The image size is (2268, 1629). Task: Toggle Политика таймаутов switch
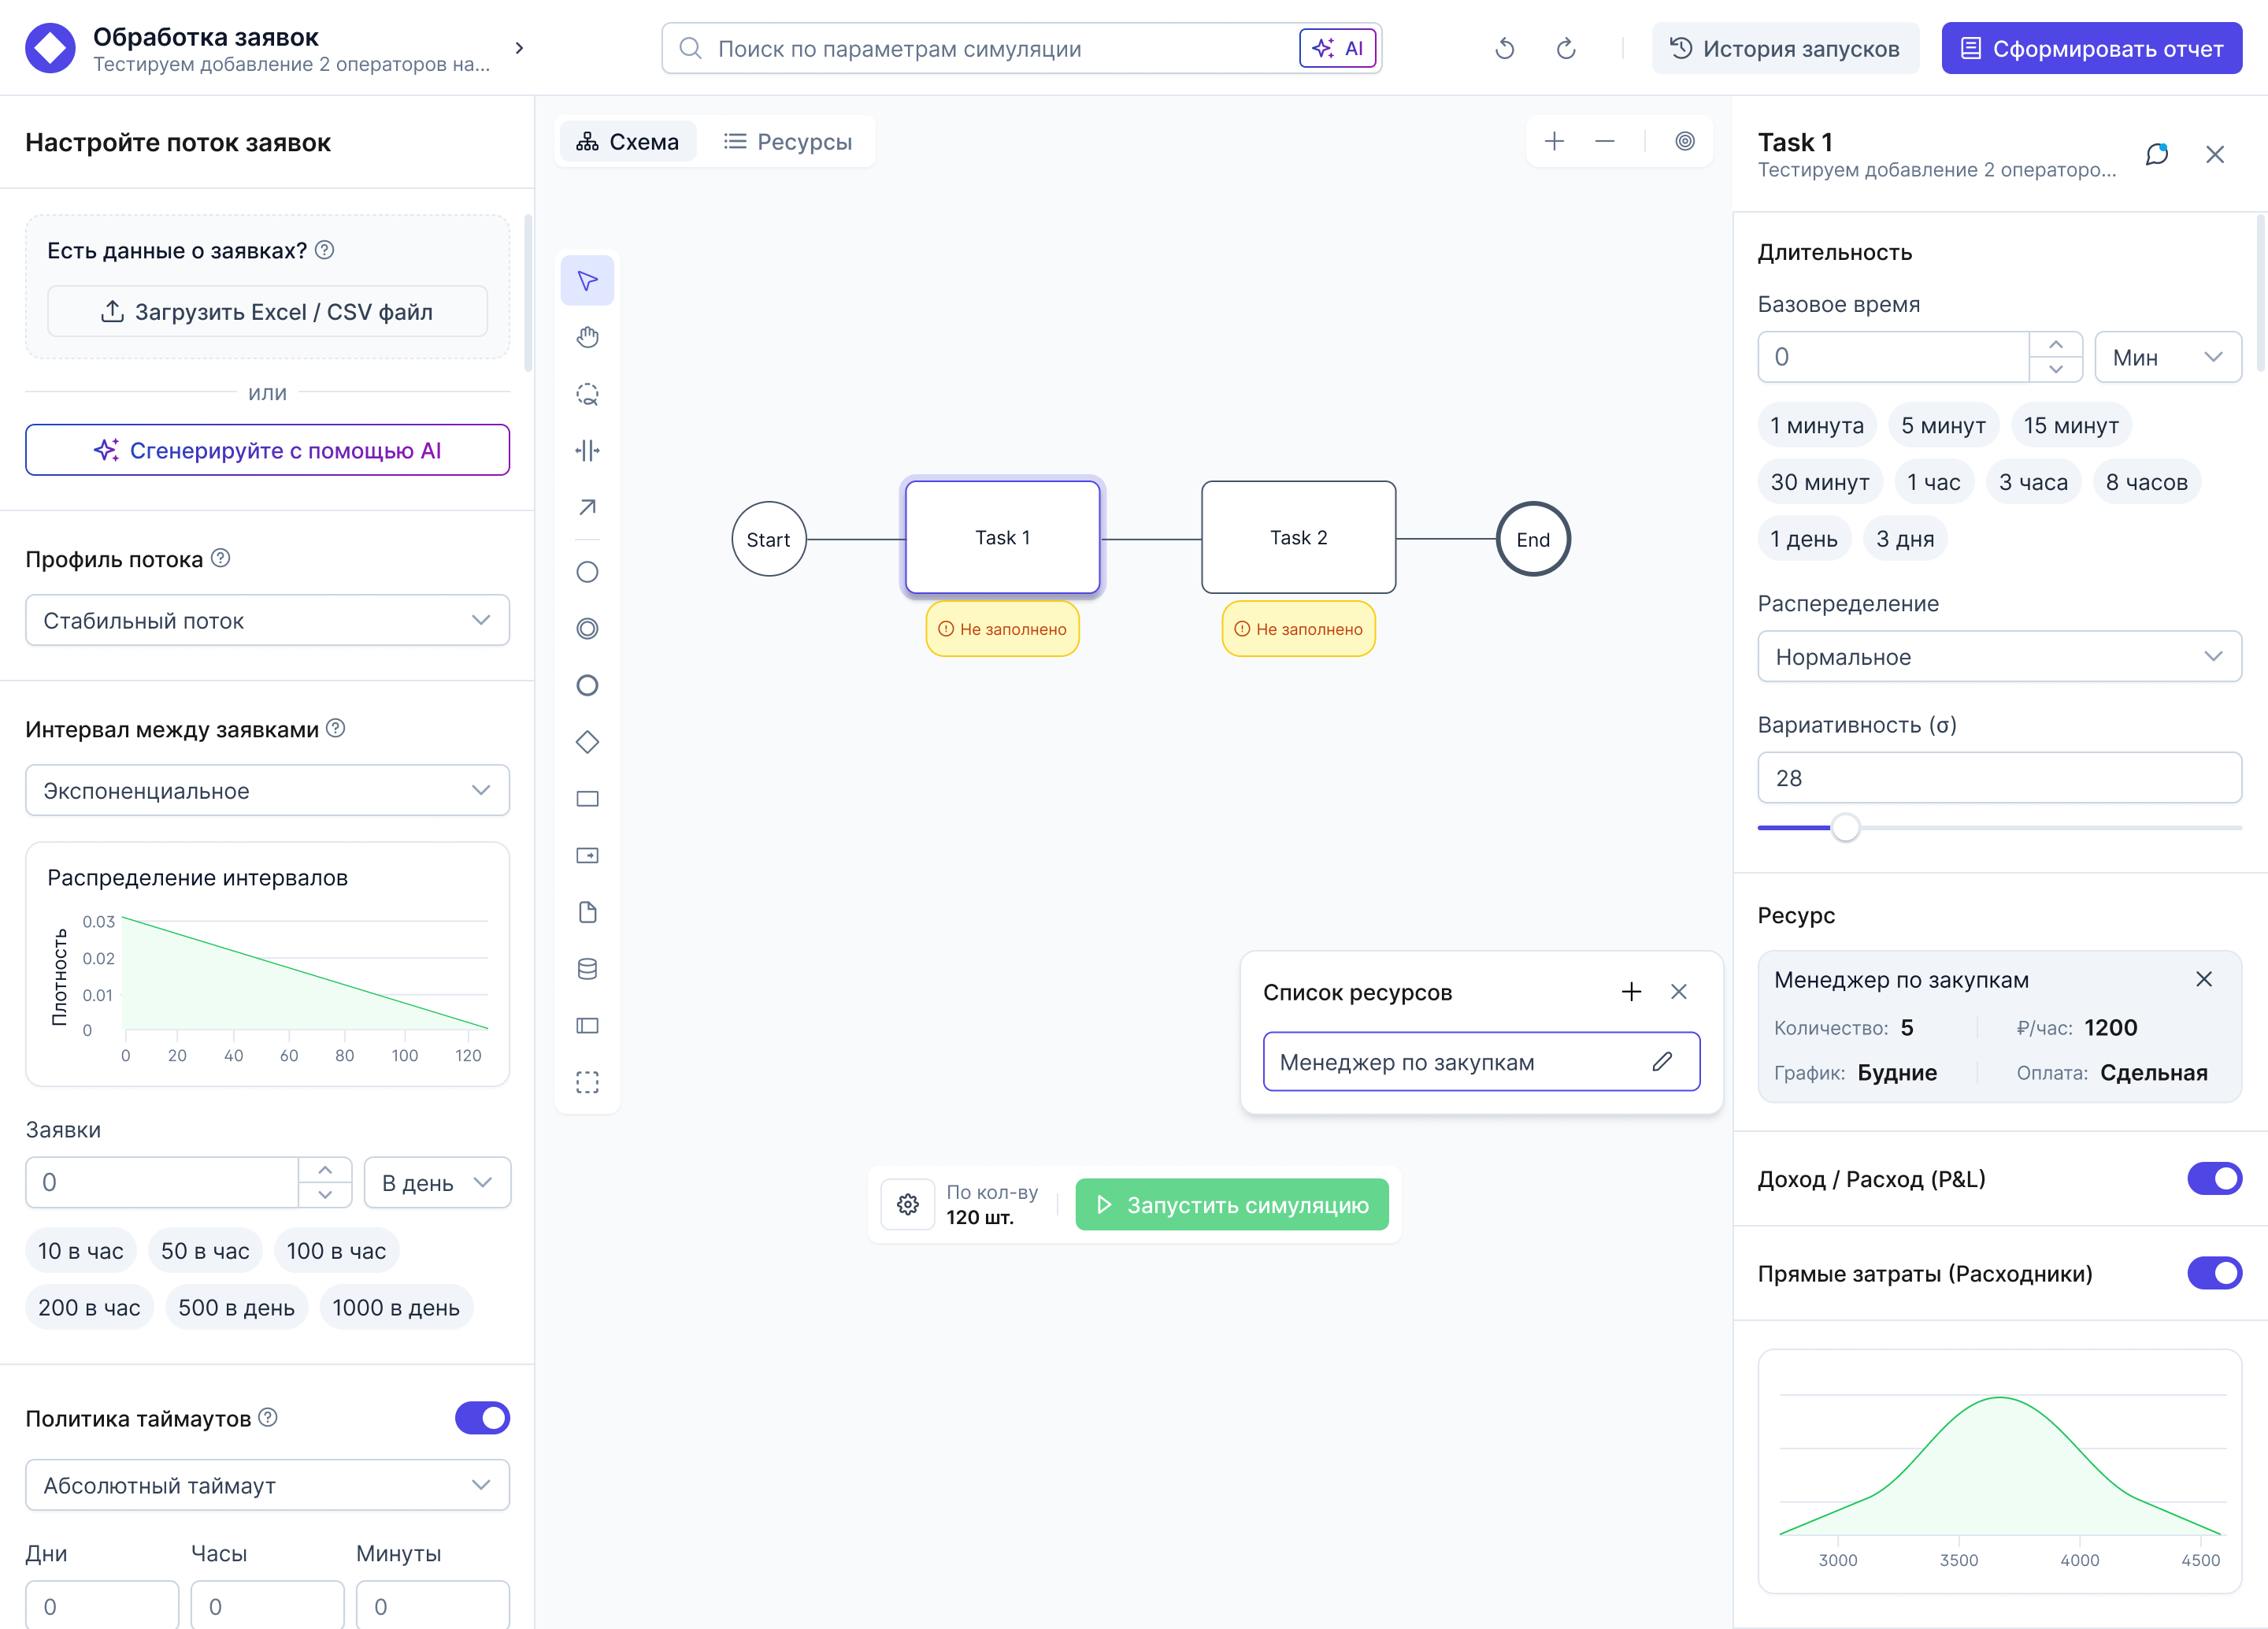point(482,1418)
